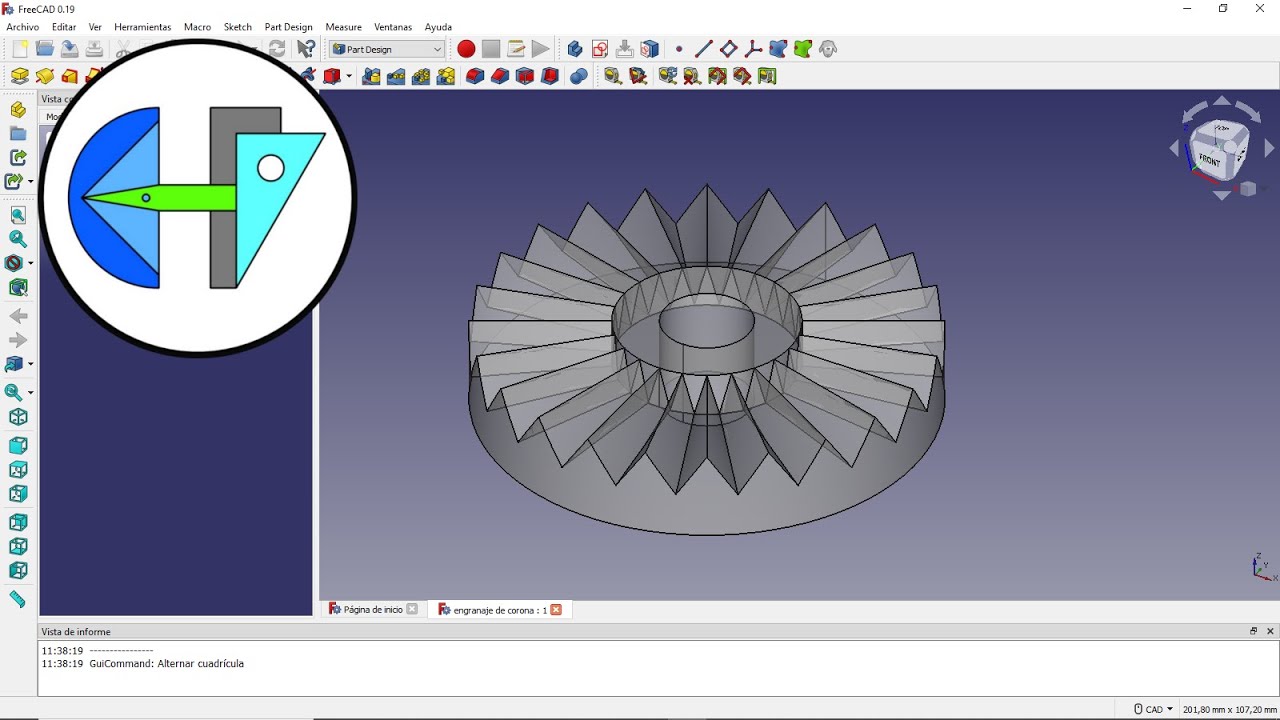This screenshot has height=720, width=1280.
Task: Apply the Mirrored feature
Action: [372, 76]
